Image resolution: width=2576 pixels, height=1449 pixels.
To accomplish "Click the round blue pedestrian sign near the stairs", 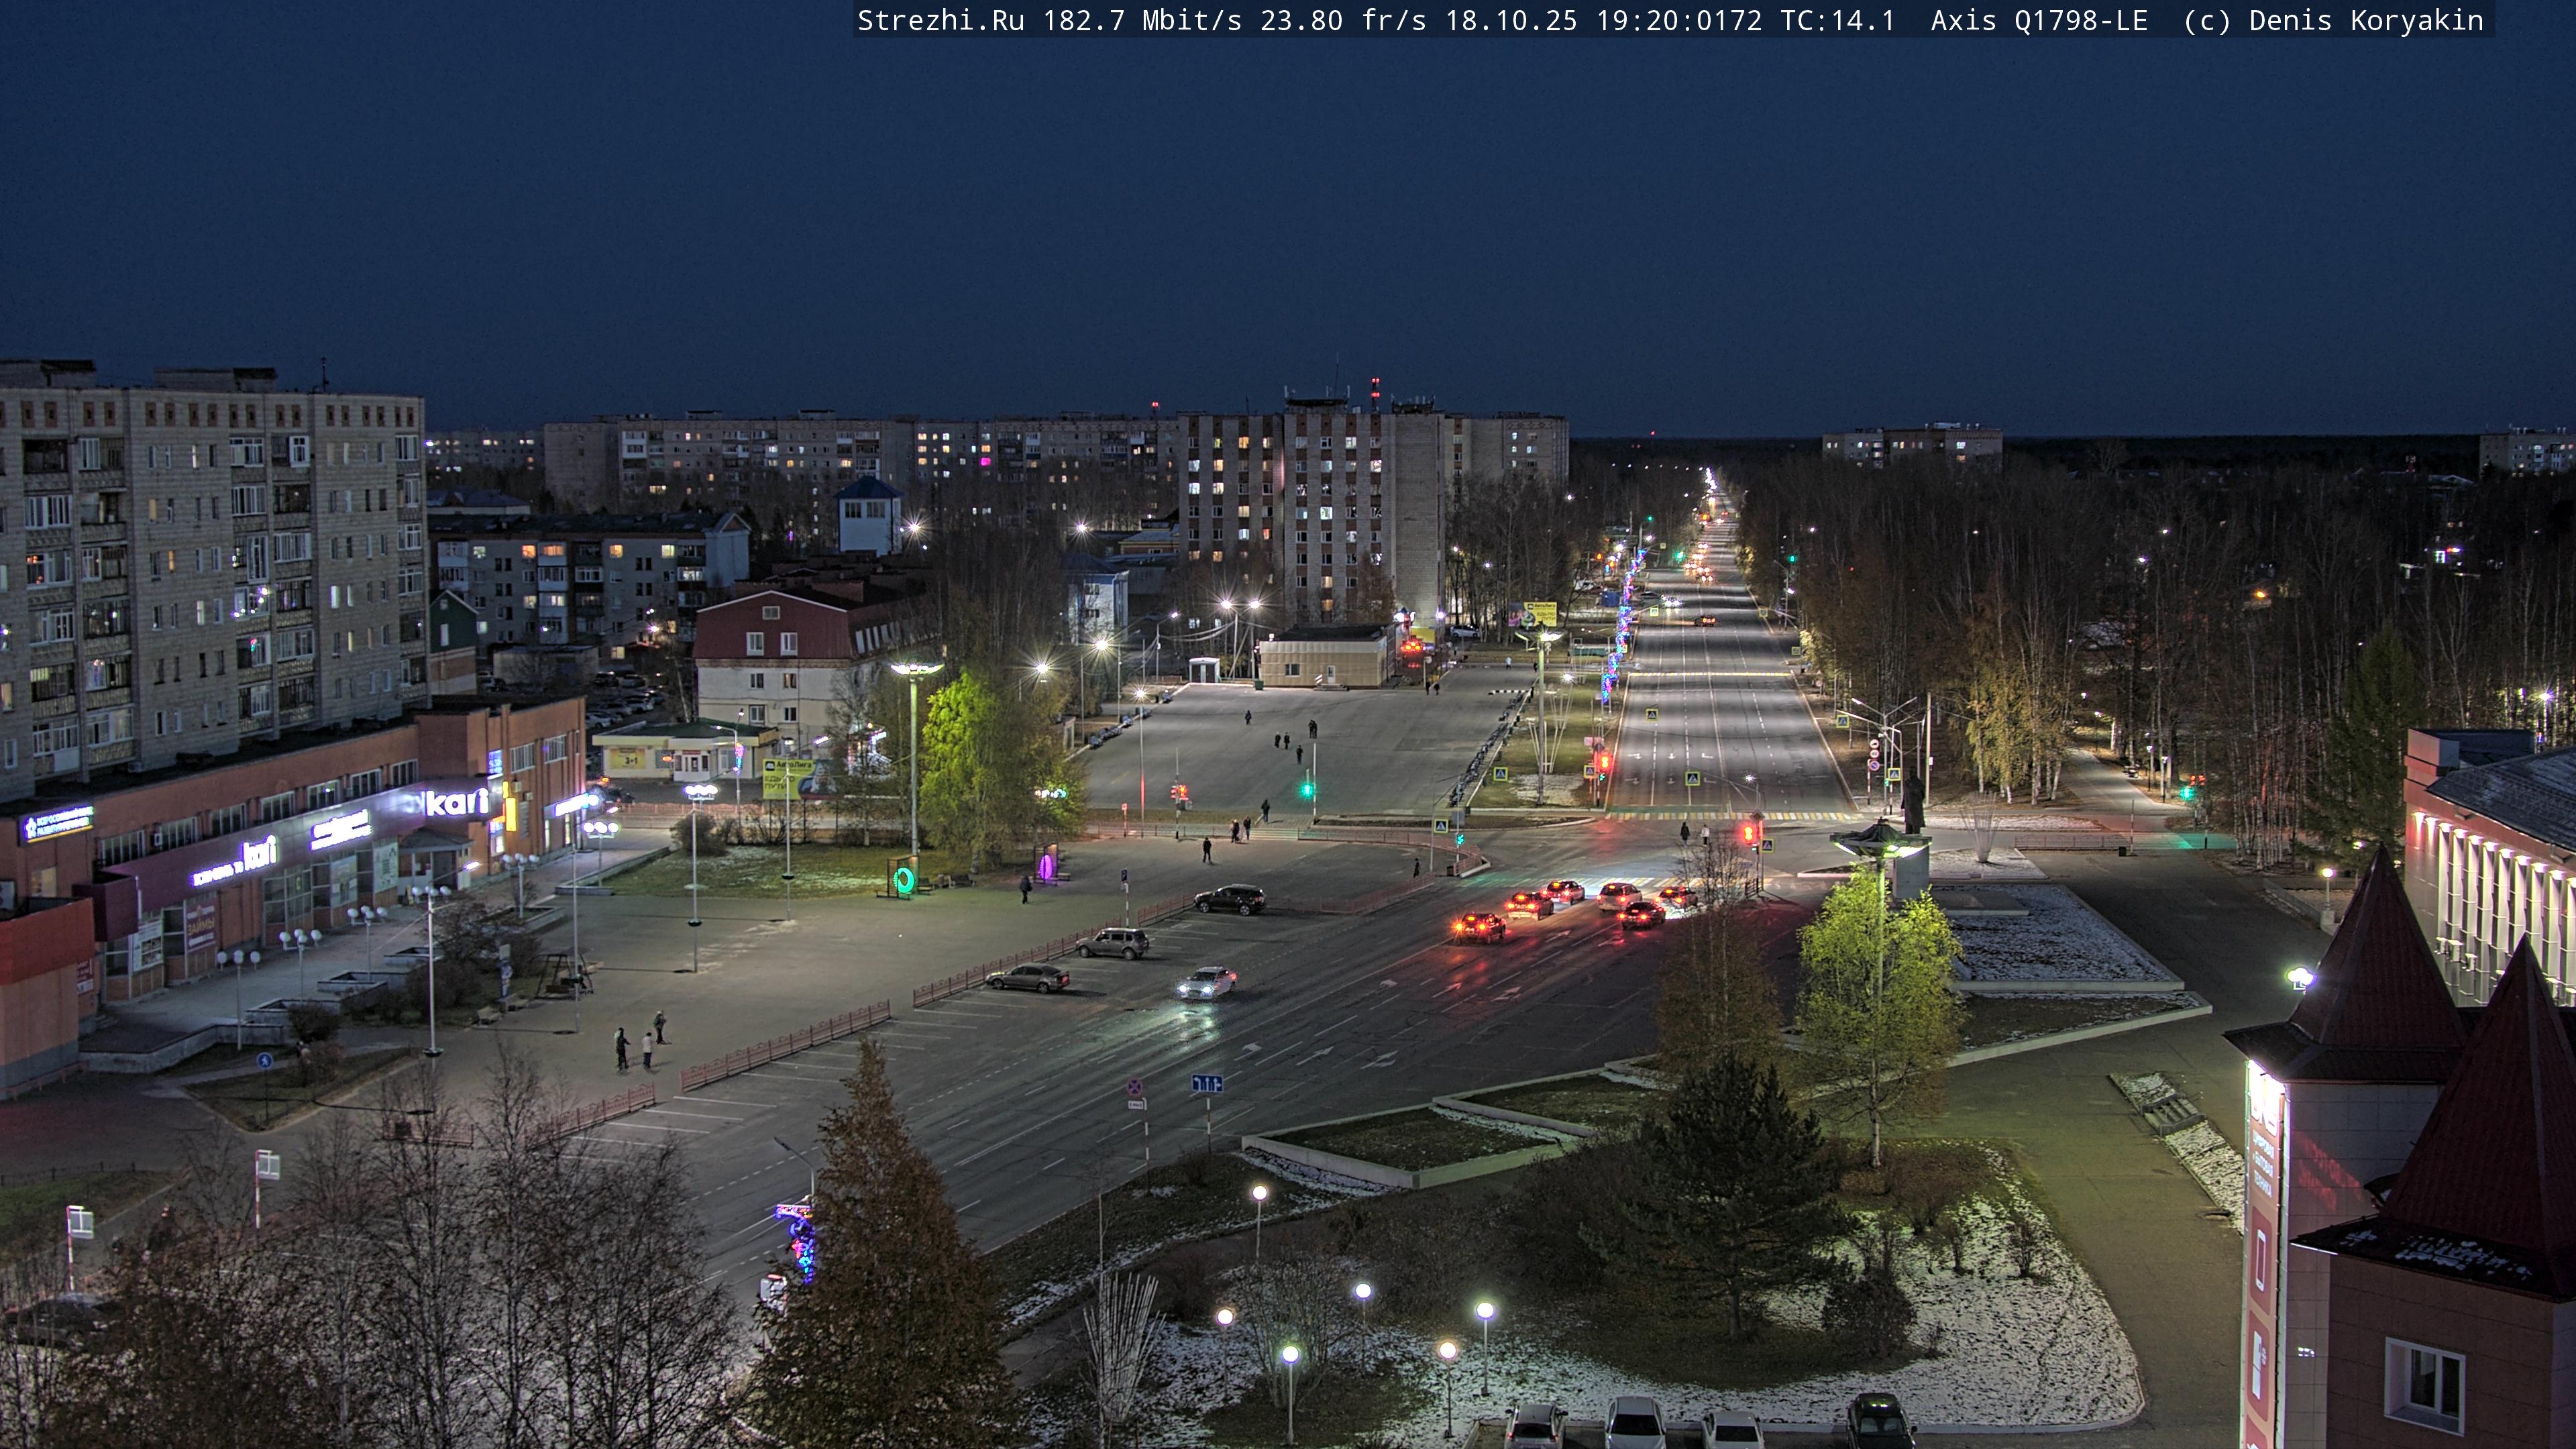I will pyautogui.click(x=264, y=1060).
